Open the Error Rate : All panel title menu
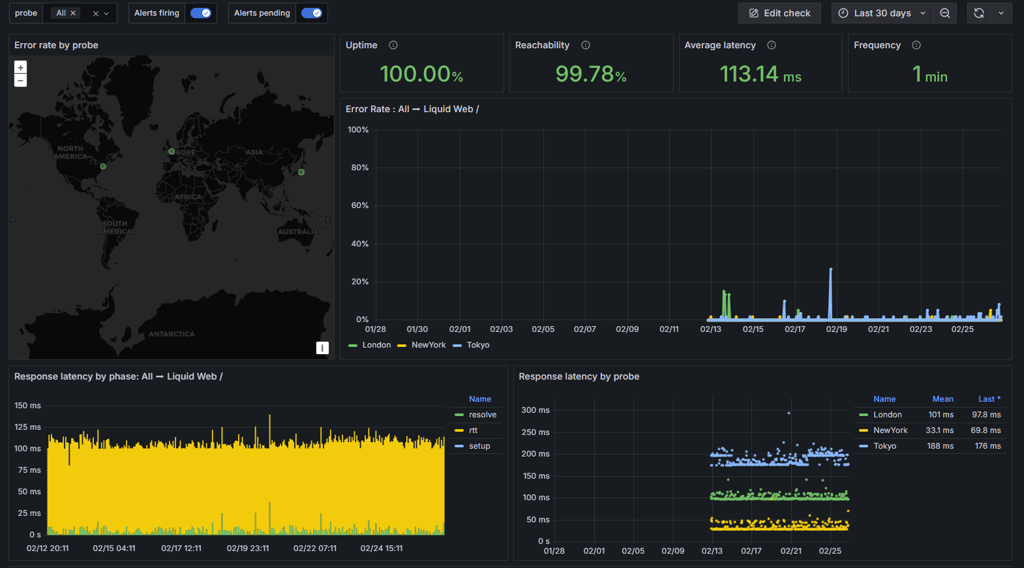 (x=412, y=109)
